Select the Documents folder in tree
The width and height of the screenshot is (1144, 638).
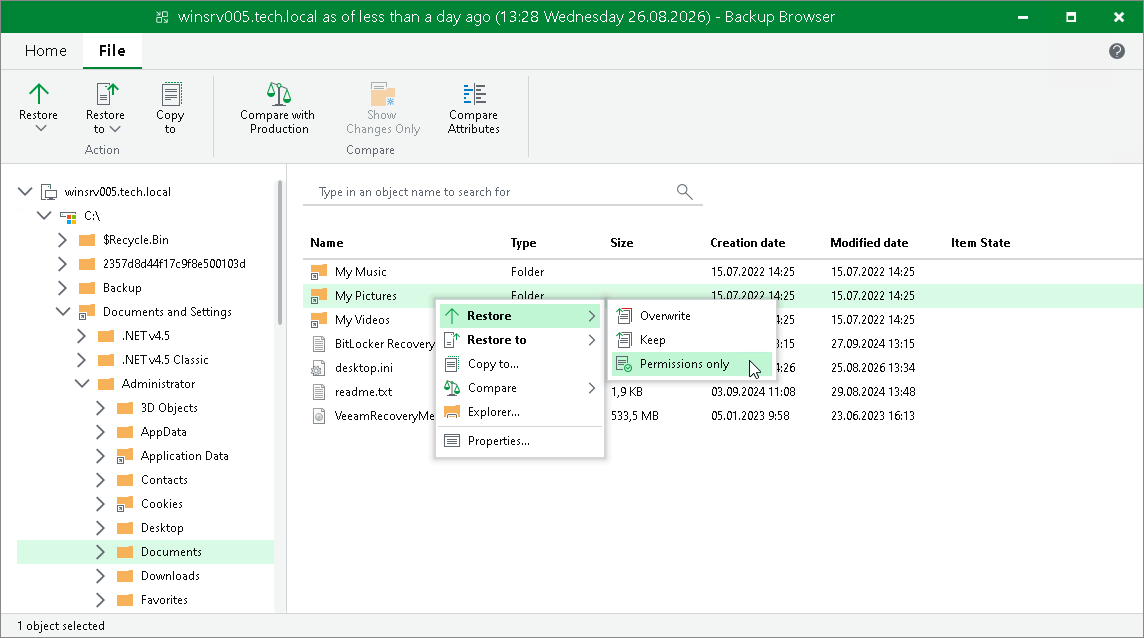(145, 552)
